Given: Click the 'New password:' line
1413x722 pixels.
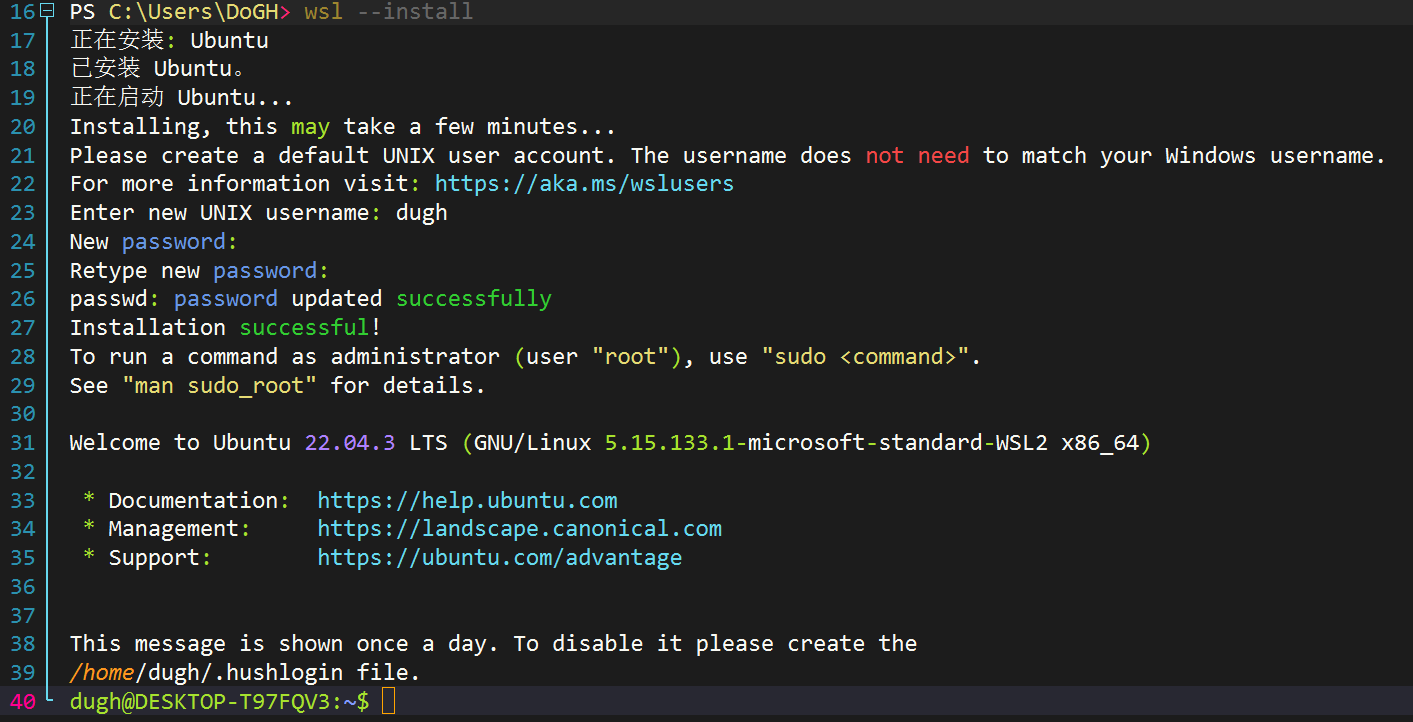Looking at the screenshot, I should click(x=154, y=242).
